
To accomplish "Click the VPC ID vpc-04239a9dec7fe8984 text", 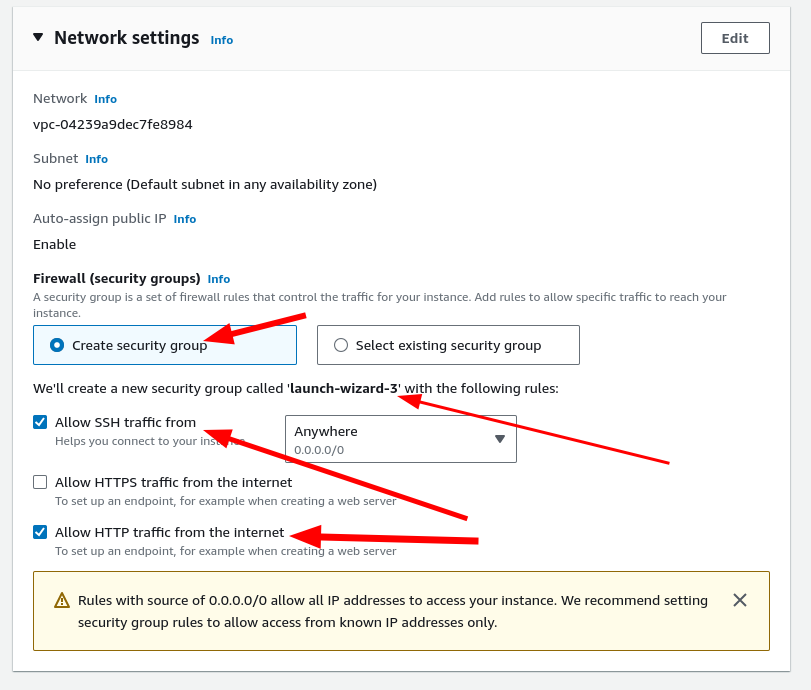I will 113,125.
